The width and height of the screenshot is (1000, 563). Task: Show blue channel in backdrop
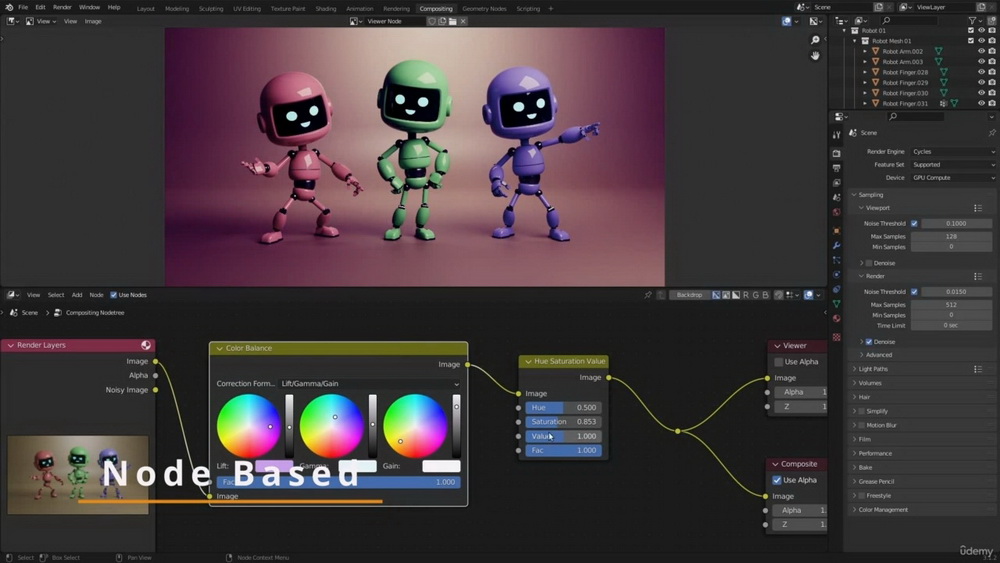pyautogui.click(x=765, y=295)
